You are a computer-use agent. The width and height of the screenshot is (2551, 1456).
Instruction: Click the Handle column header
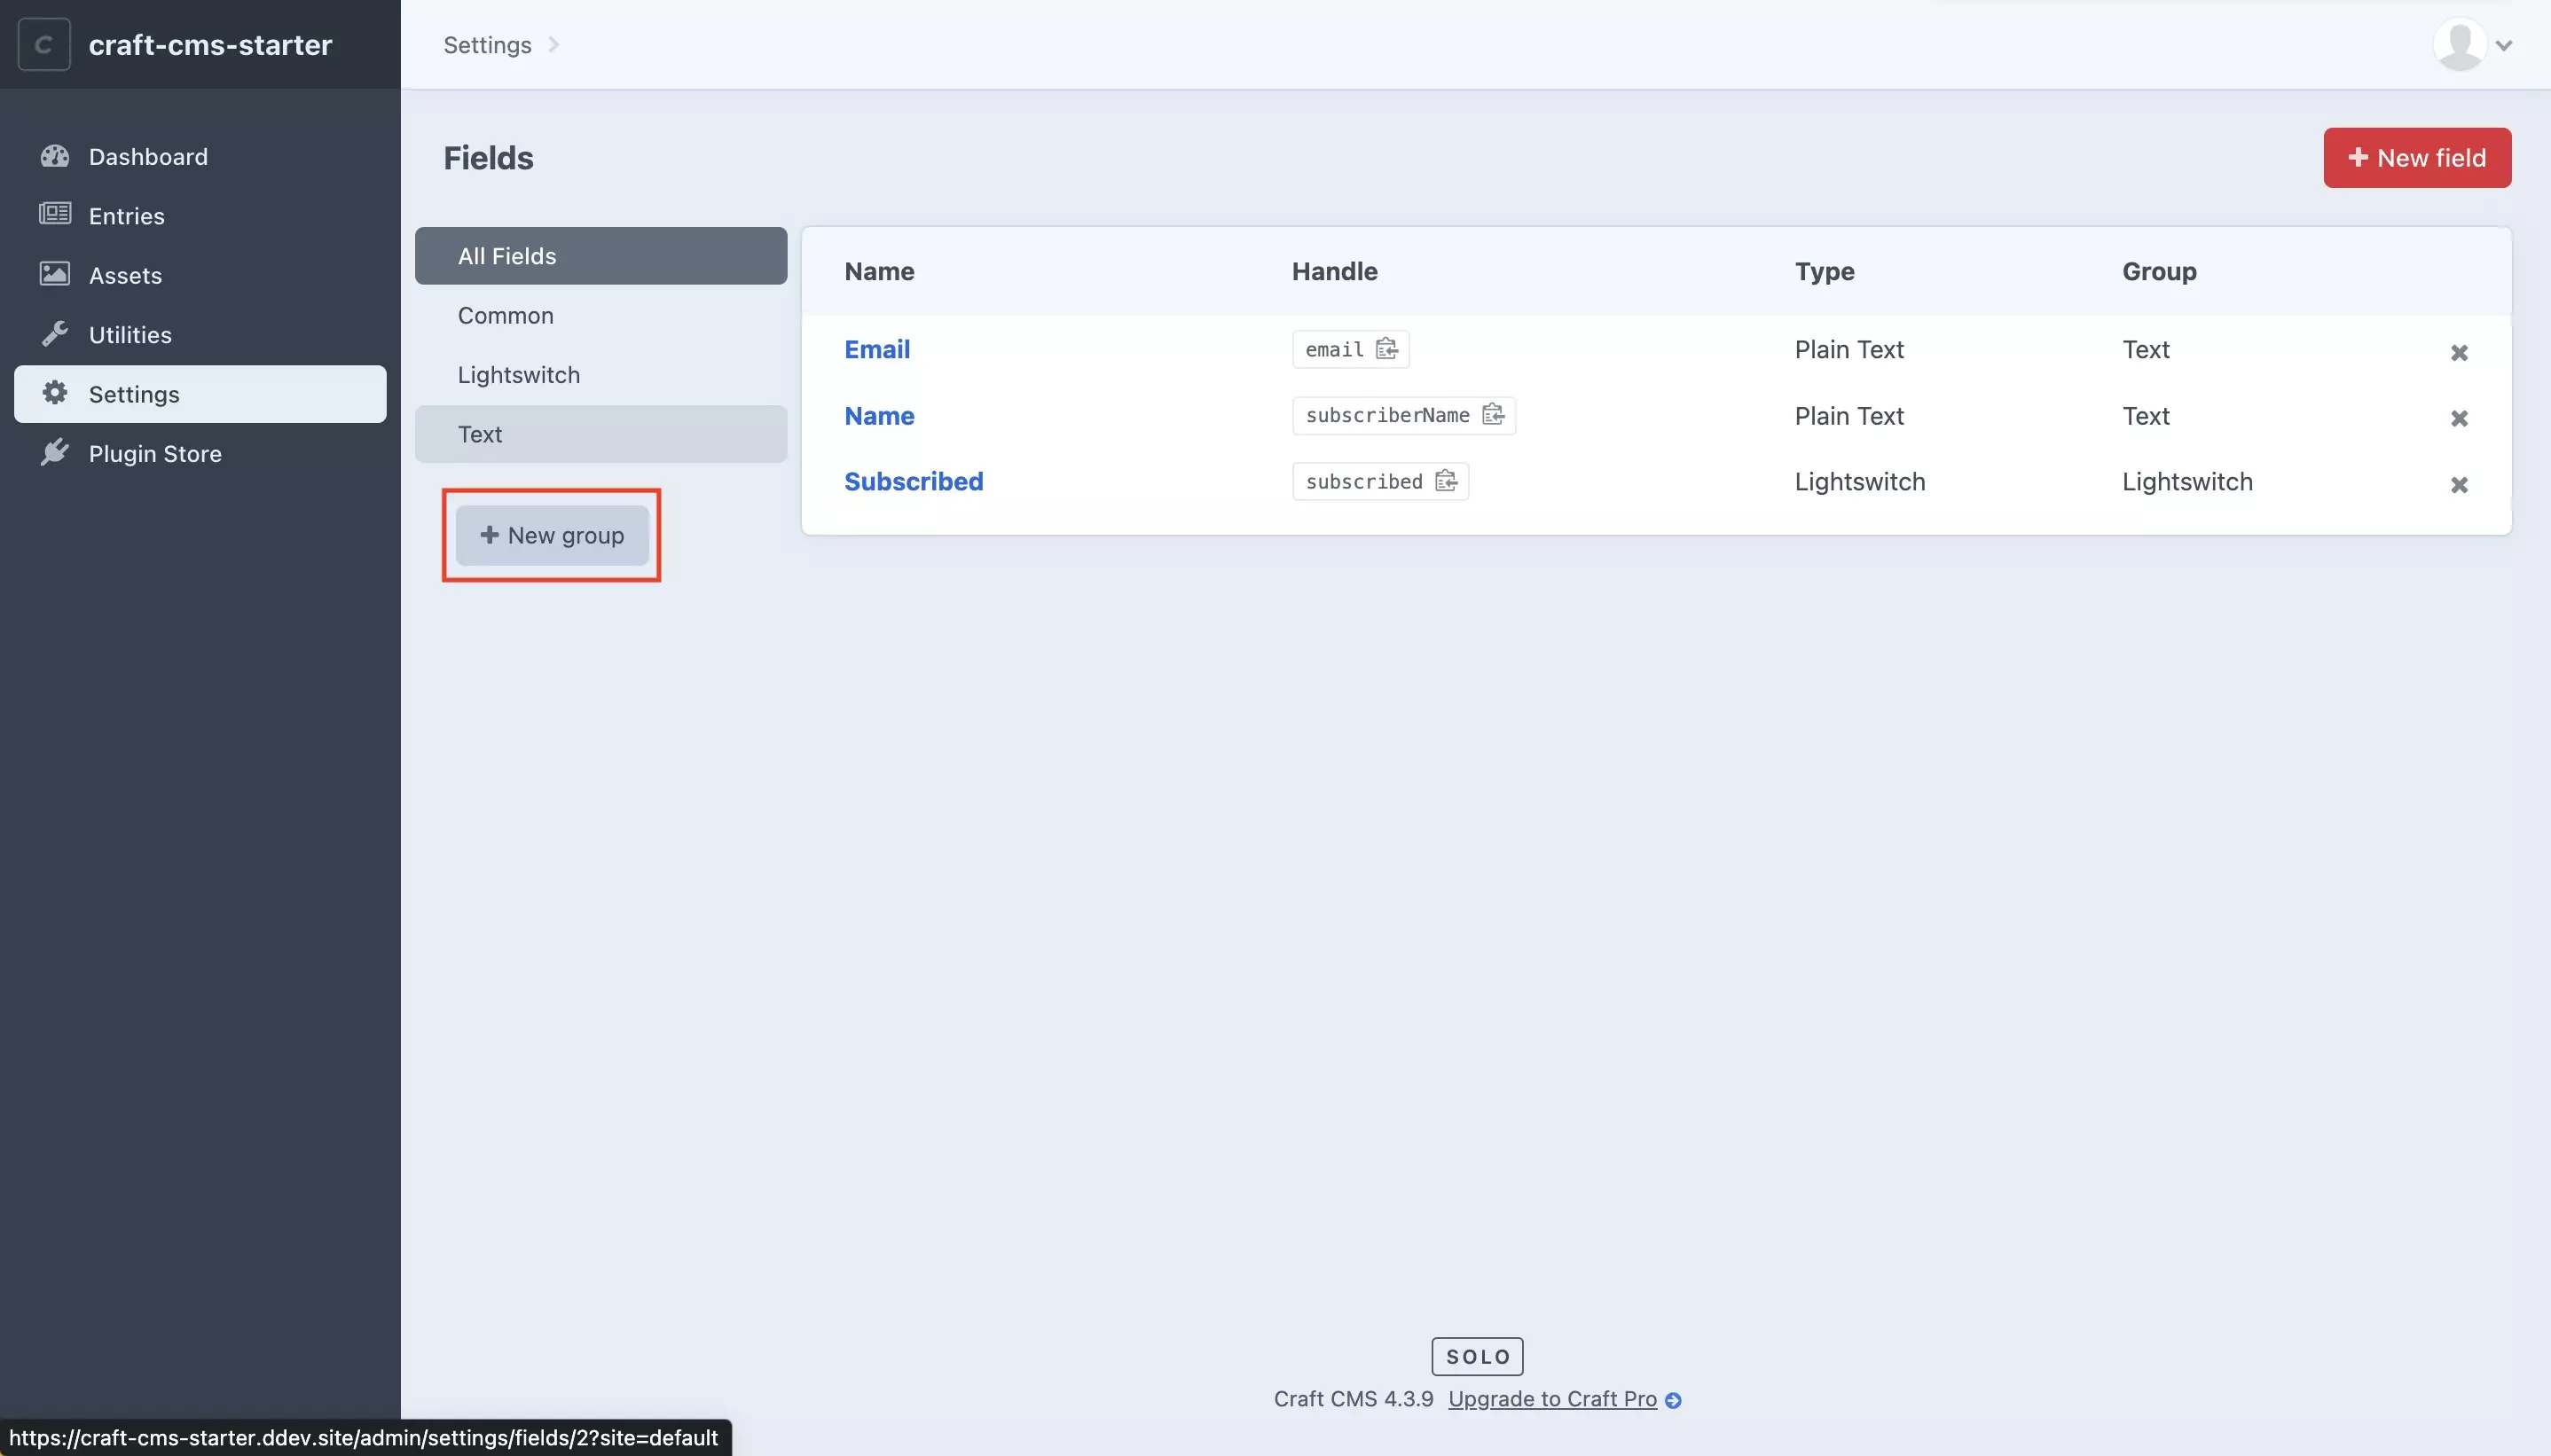point(1334,271)
